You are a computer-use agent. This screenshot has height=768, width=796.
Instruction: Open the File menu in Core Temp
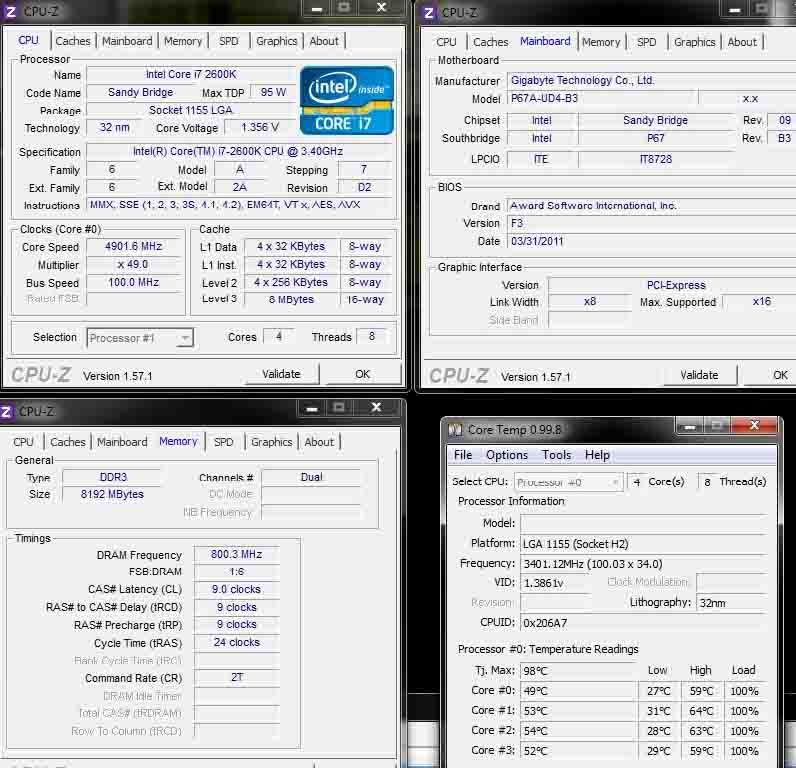[462, 455]
